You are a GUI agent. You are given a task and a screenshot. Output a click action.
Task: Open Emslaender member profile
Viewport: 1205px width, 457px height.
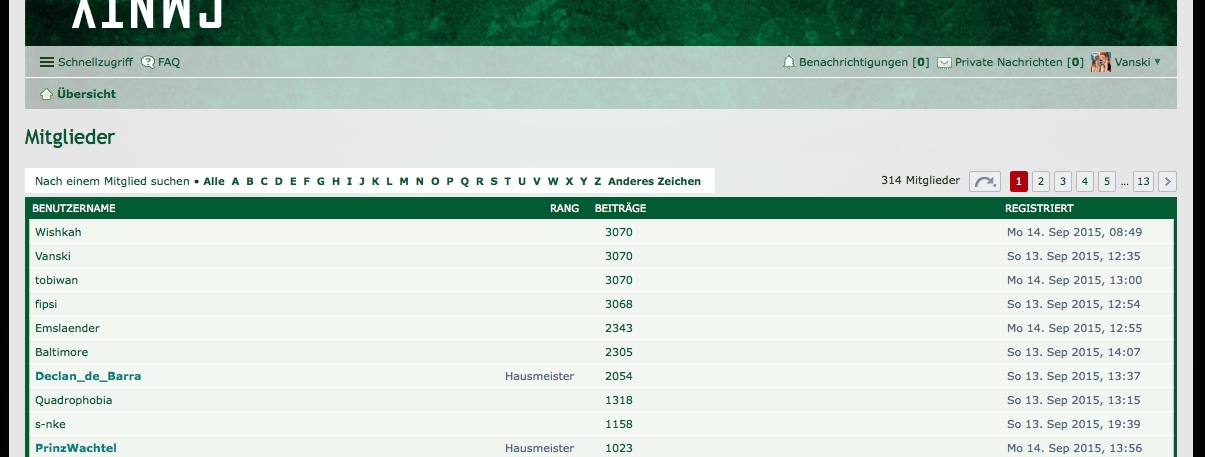(x=67, y=328)
